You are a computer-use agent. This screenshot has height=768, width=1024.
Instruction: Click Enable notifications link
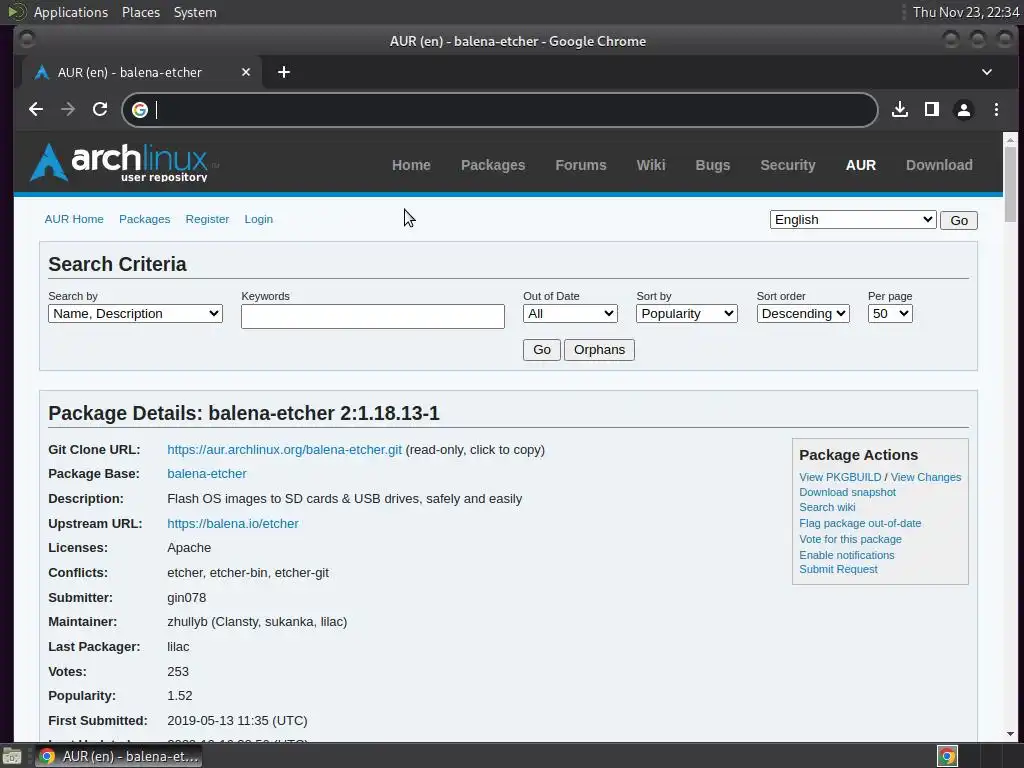pos(846,555)
